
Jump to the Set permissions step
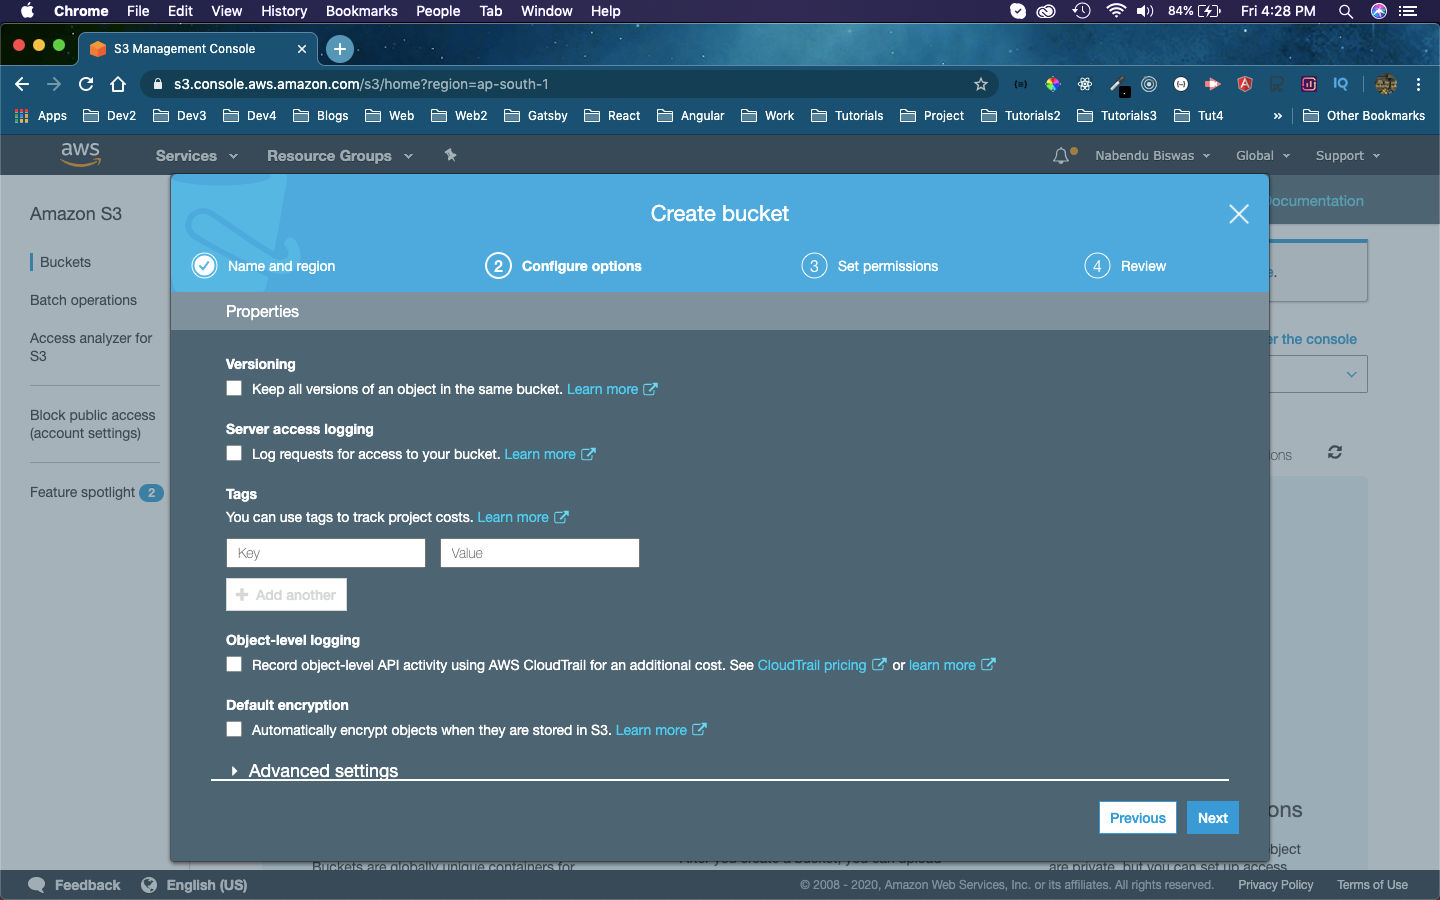[x=870, y=266]
